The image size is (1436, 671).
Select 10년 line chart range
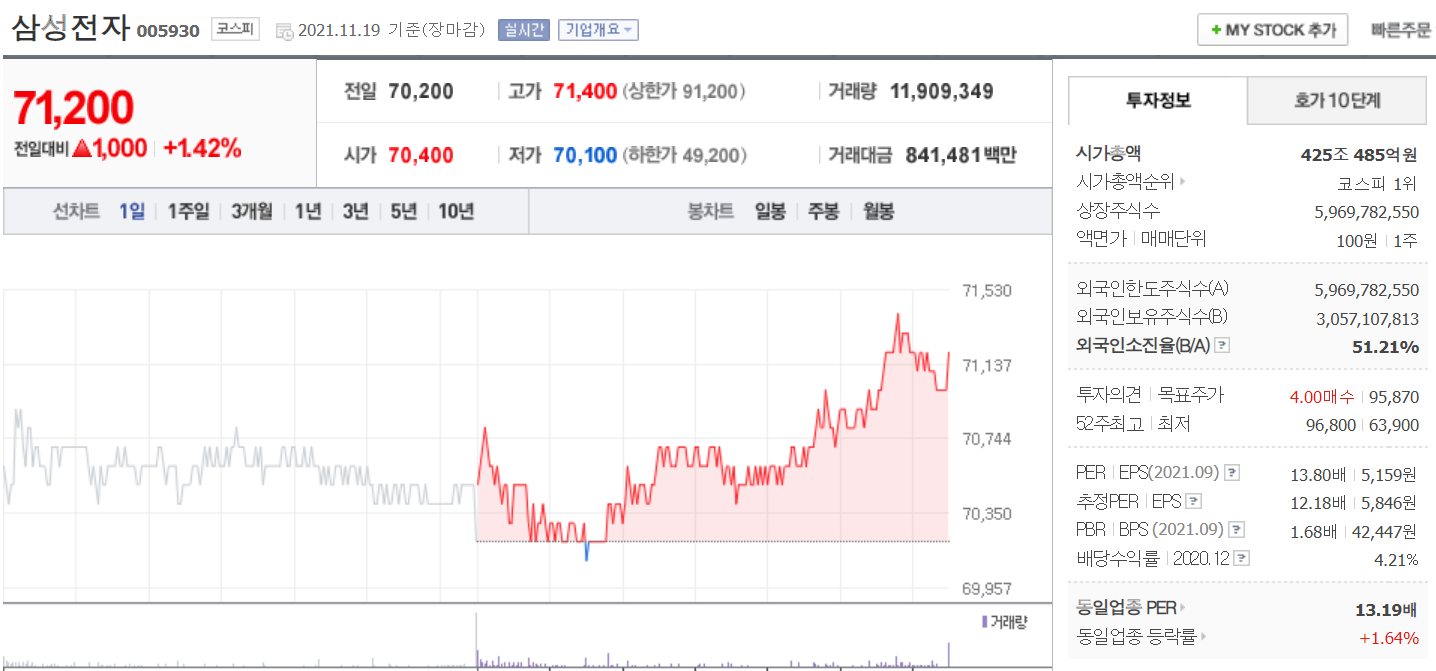[456, 211]
